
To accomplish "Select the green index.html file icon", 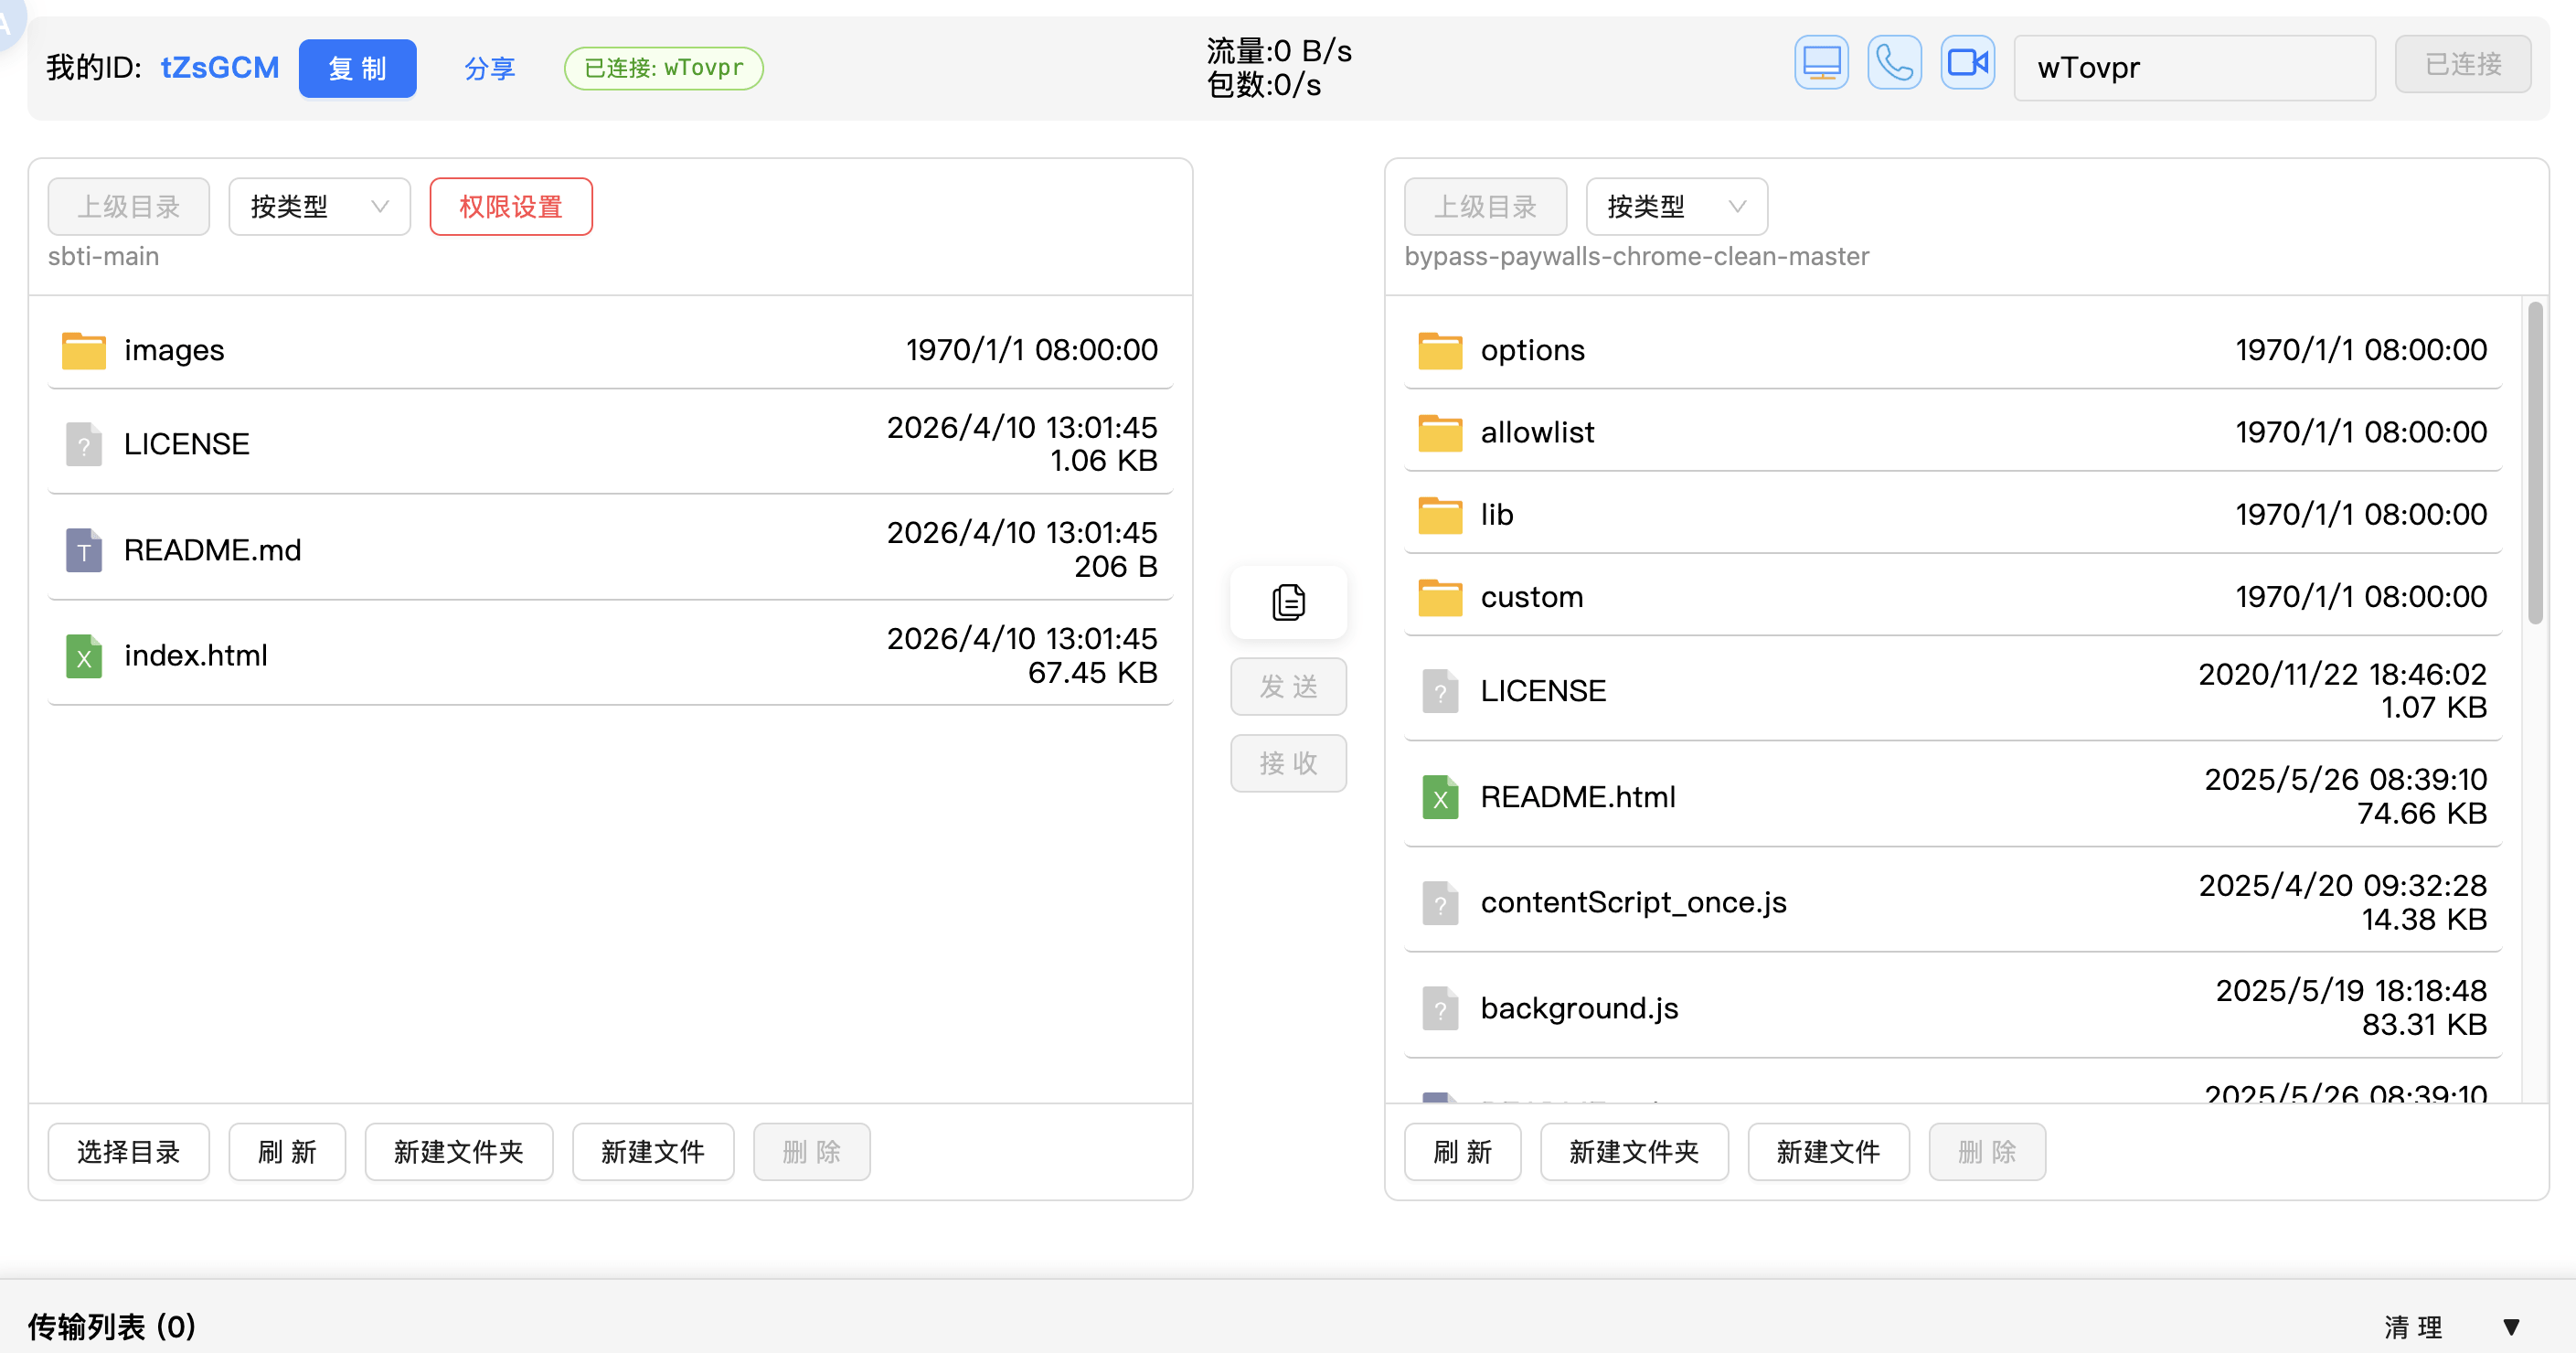I will (84, 656).
